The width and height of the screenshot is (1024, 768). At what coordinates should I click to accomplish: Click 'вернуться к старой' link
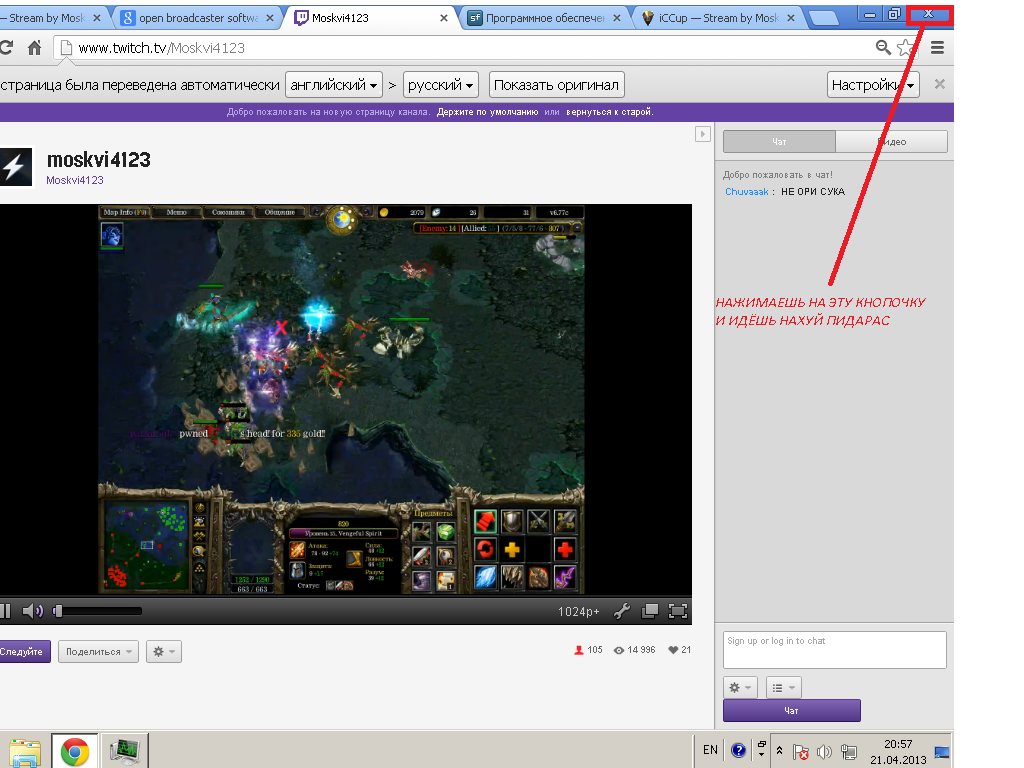[609, 112]
